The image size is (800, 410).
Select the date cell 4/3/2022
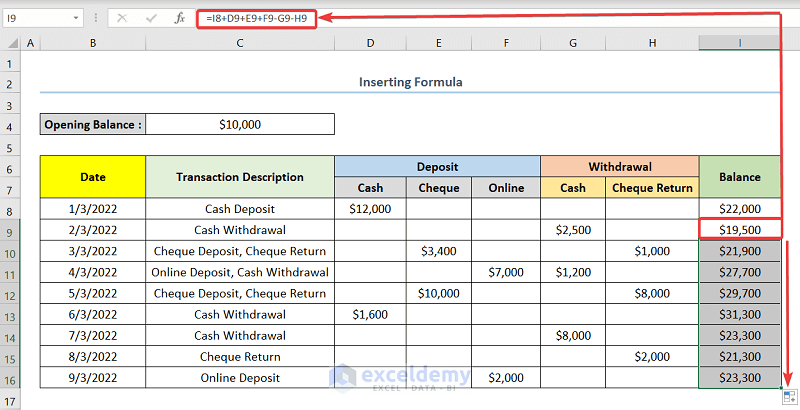coord(93,272)
